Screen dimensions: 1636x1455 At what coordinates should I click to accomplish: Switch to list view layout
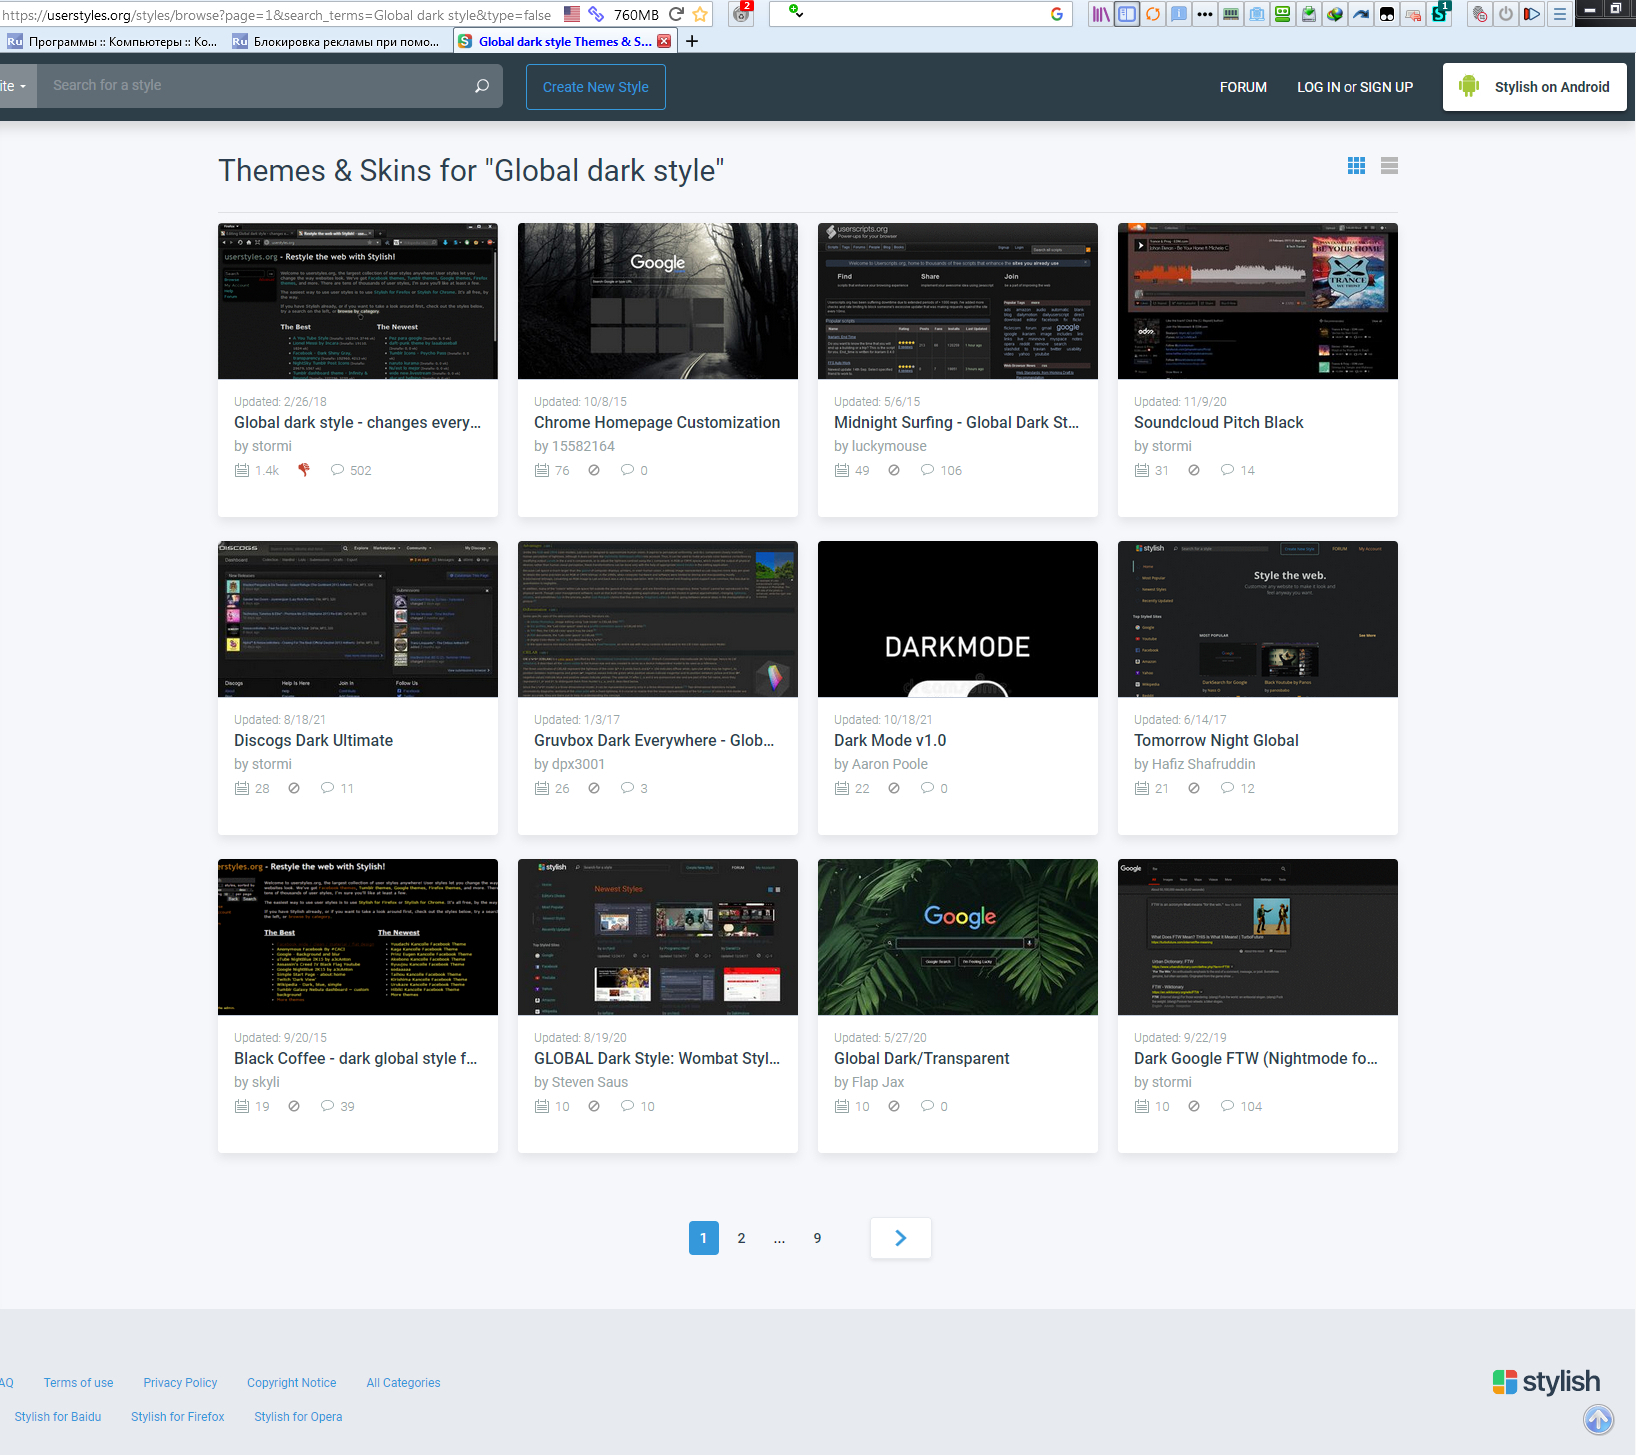pyautogui.click(x=1389, y=166)
